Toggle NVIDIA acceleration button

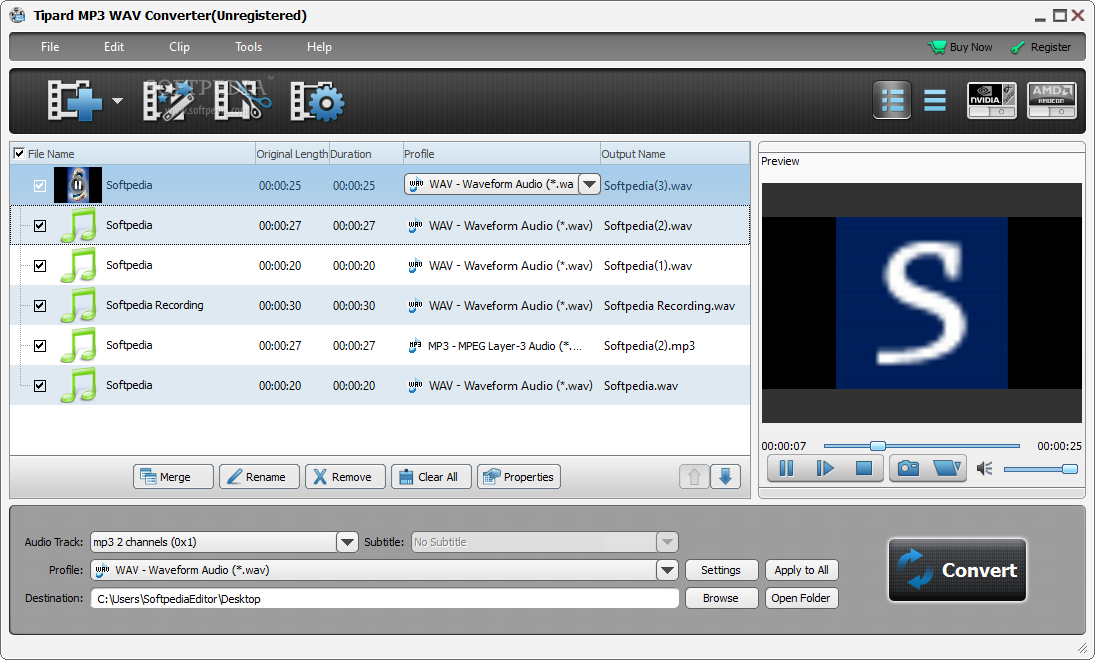tap(992, 101)
